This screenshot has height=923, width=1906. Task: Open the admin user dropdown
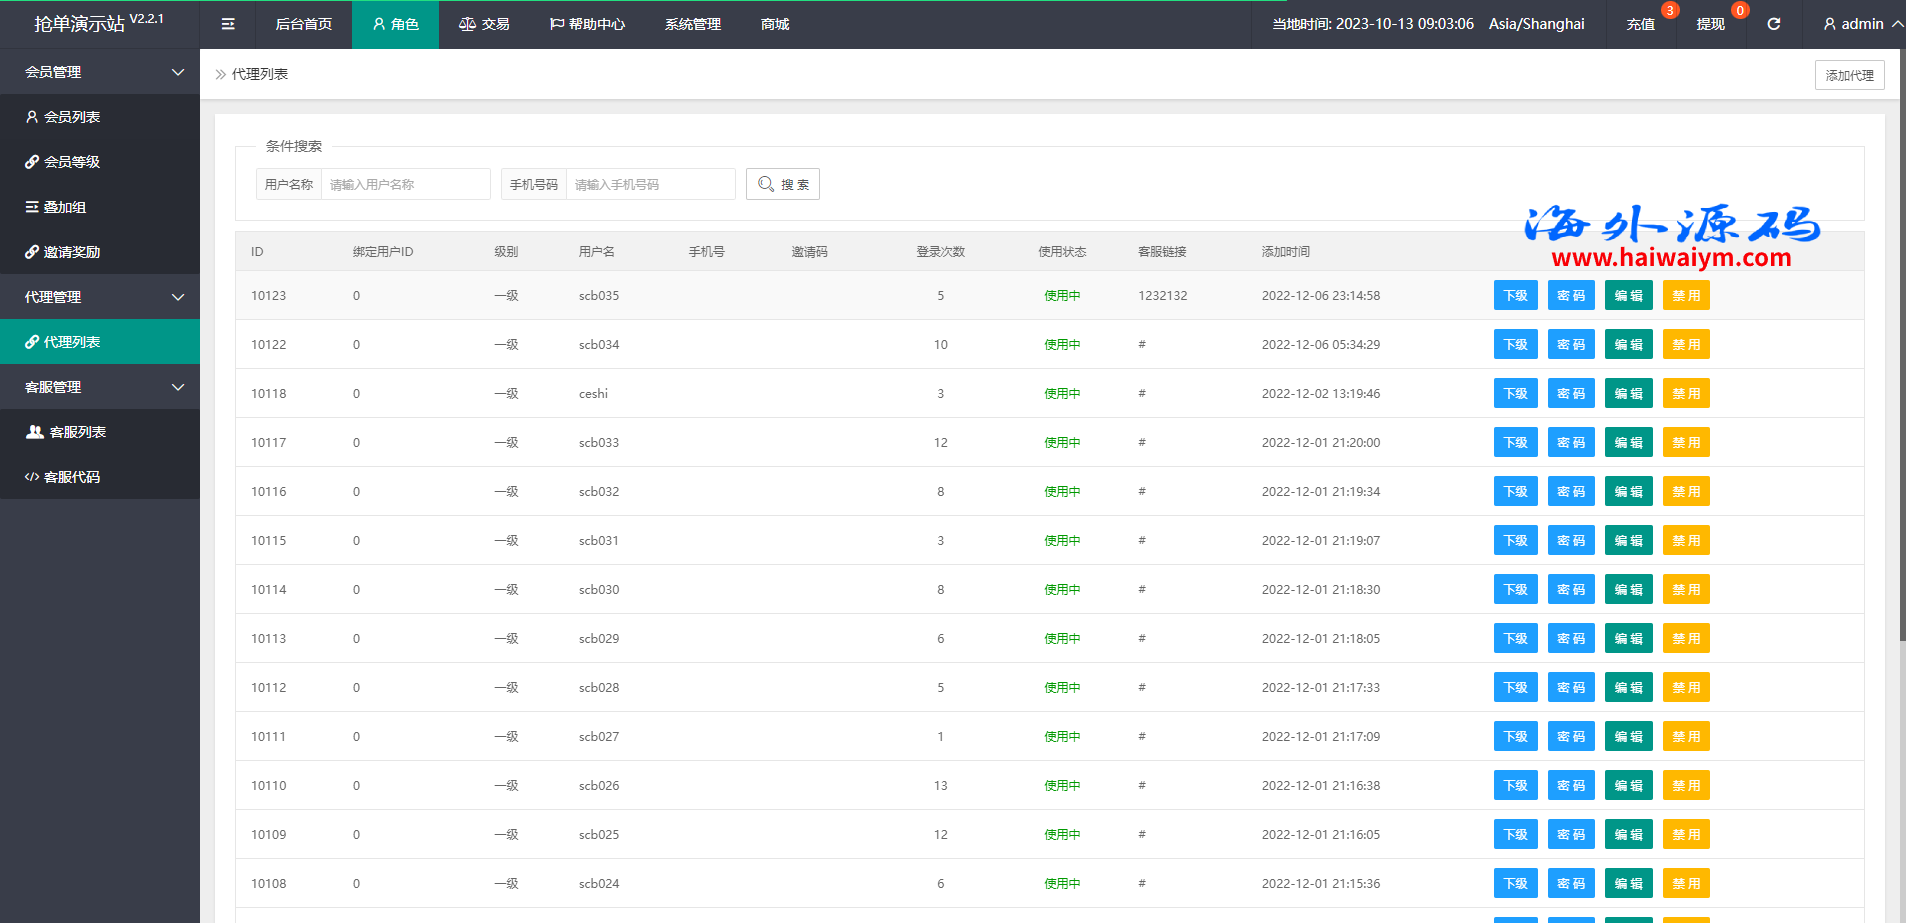(x=1861, y=24)
